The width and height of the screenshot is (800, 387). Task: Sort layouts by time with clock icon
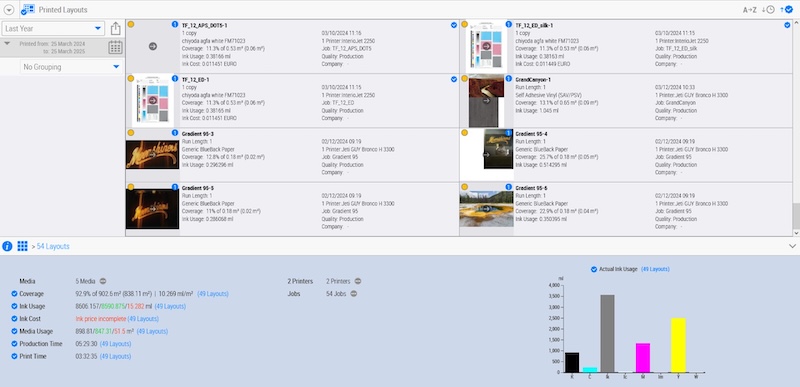(x=768, y=10)
